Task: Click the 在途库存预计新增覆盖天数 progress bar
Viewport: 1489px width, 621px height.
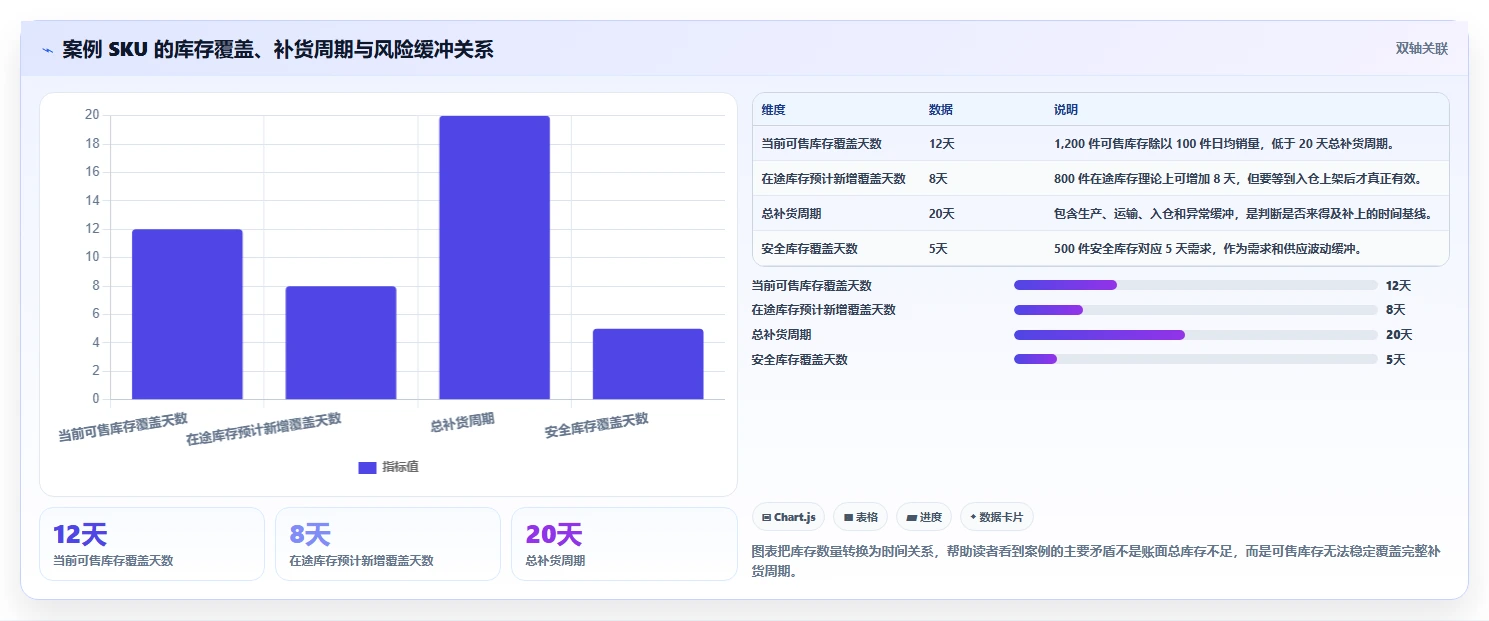Action: [1196, 310]
